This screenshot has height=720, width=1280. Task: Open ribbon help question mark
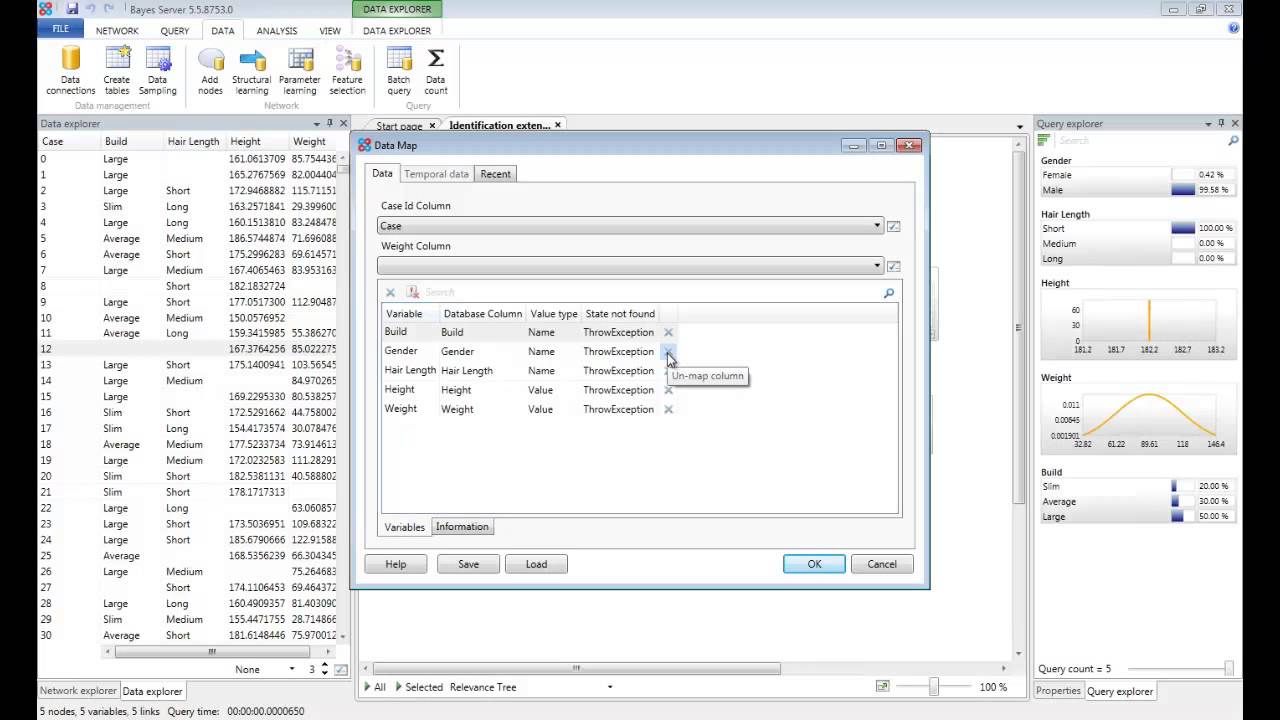point(1233,28)
